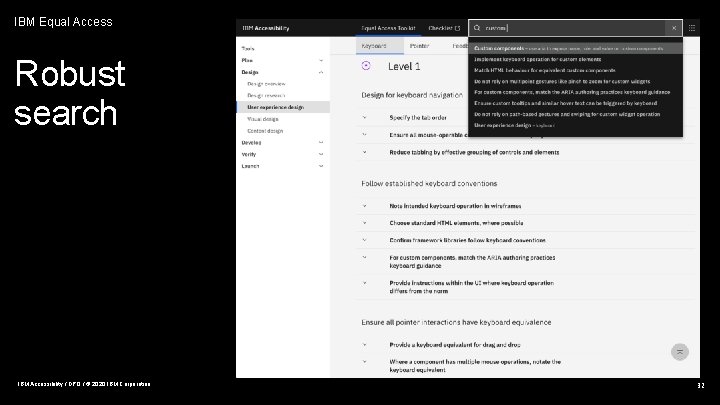Click the Launch sidebar label
Image resolution: width=720 pixels, height=405 pixels.
click(250, 166)
